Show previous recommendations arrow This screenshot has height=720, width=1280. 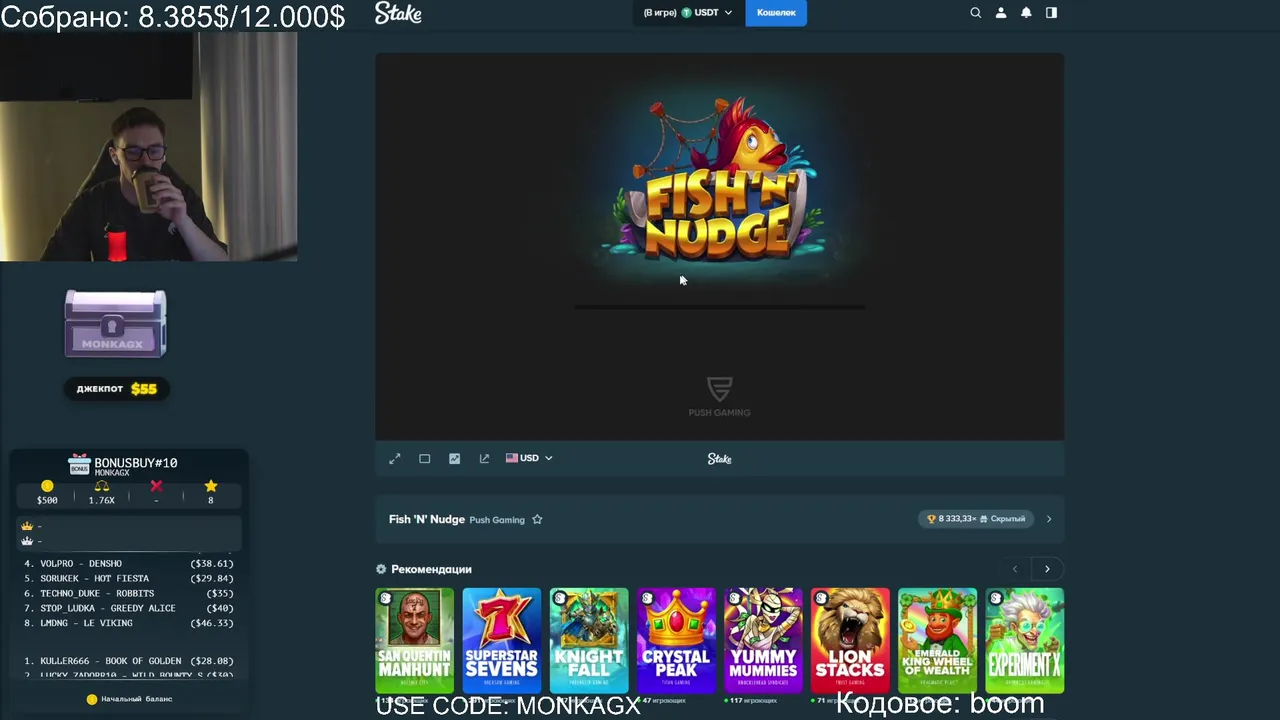click(1015, 569)
